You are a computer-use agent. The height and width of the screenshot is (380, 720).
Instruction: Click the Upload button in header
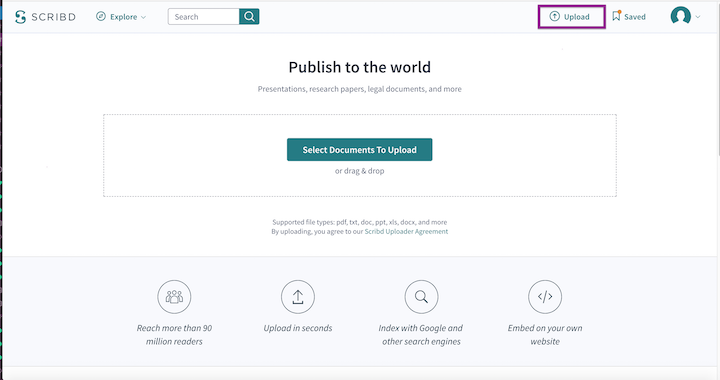[571, 17]
